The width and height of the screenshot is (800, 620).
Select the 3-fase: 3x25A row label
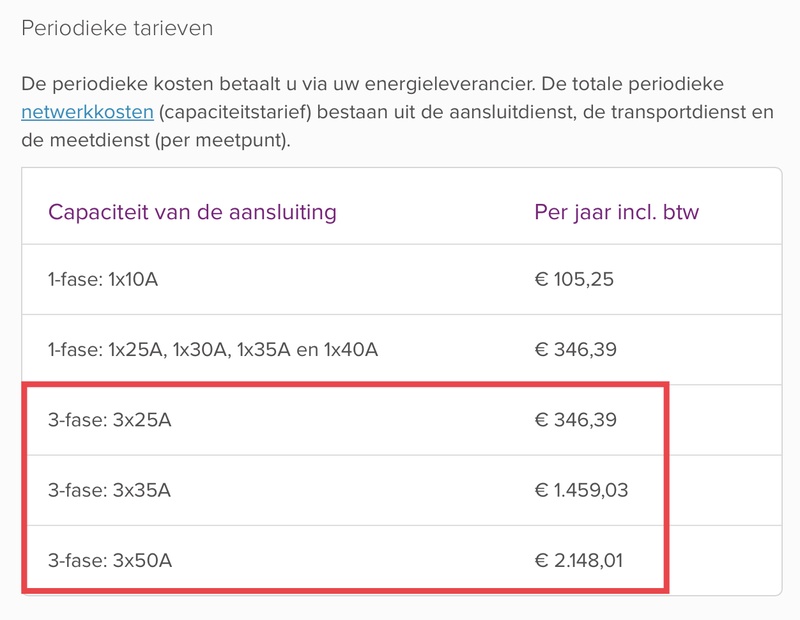pos(110,420)
